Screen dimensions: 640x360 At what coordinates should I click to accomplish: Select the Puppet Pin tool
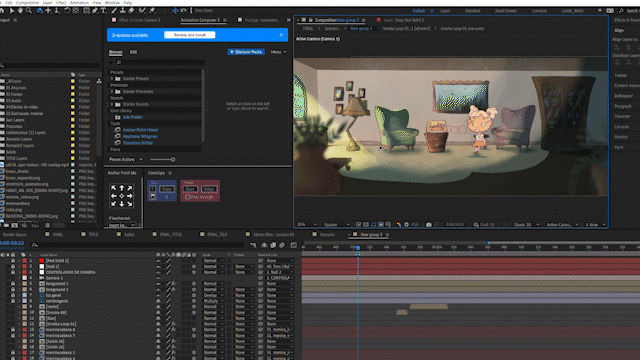tap(152, 11)
